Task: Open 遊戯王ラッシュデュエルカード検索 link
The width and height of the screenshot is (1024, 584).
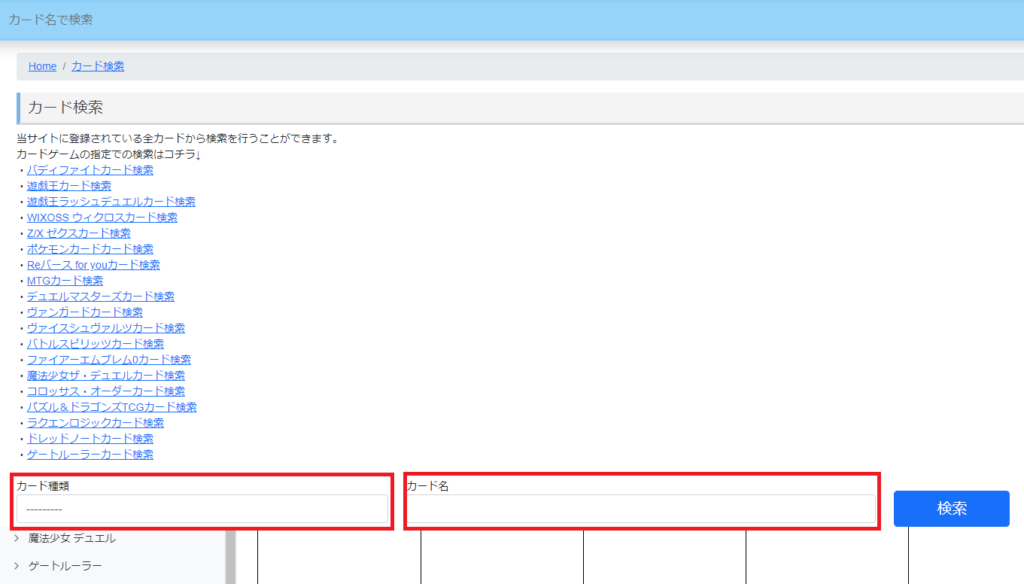Action: [x=111, y=202]
